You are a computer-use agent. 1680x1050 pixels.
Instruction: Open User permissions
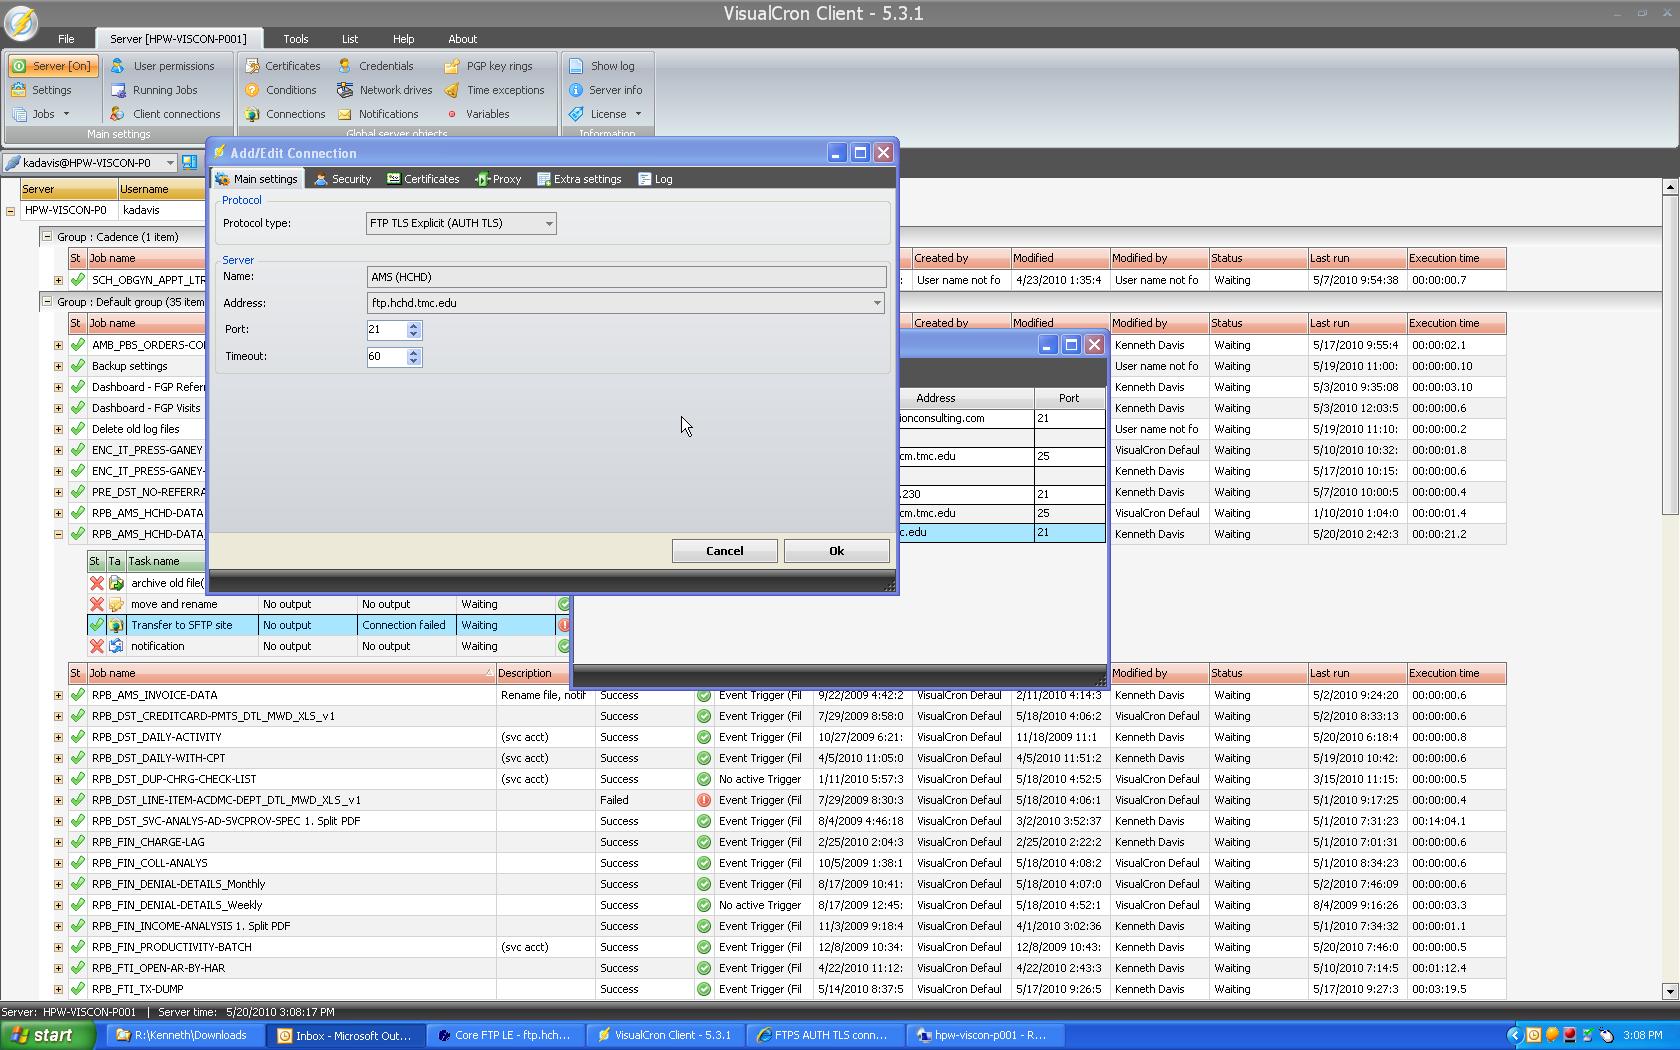pyautogui.click(x=163, y=66)
